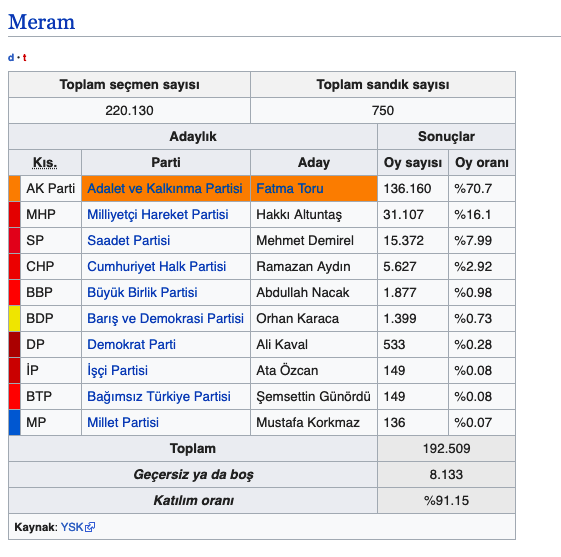Open Cumhuriyet Halk Partisi link
The height and width of the screenshot is (557, 561).
coord(157,267)
